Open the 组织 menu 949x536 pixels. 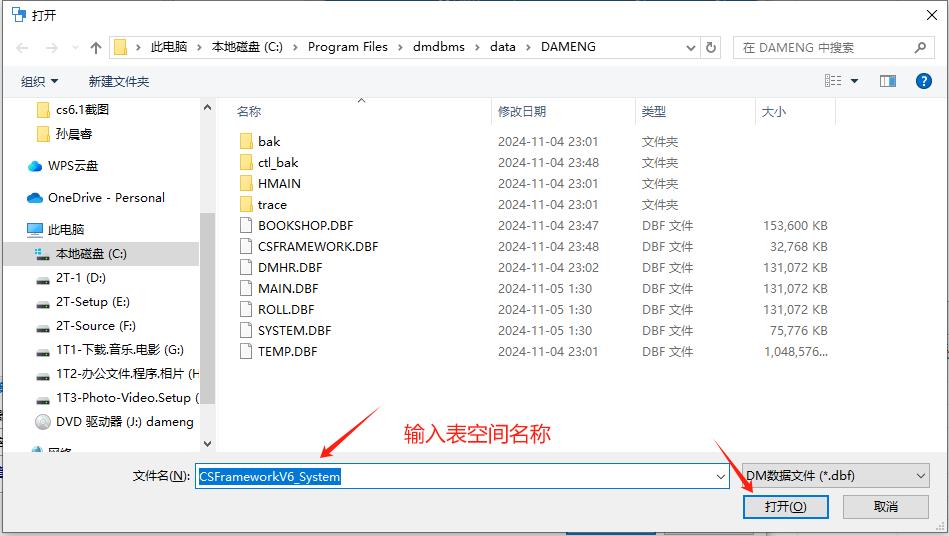click(39, 81)
